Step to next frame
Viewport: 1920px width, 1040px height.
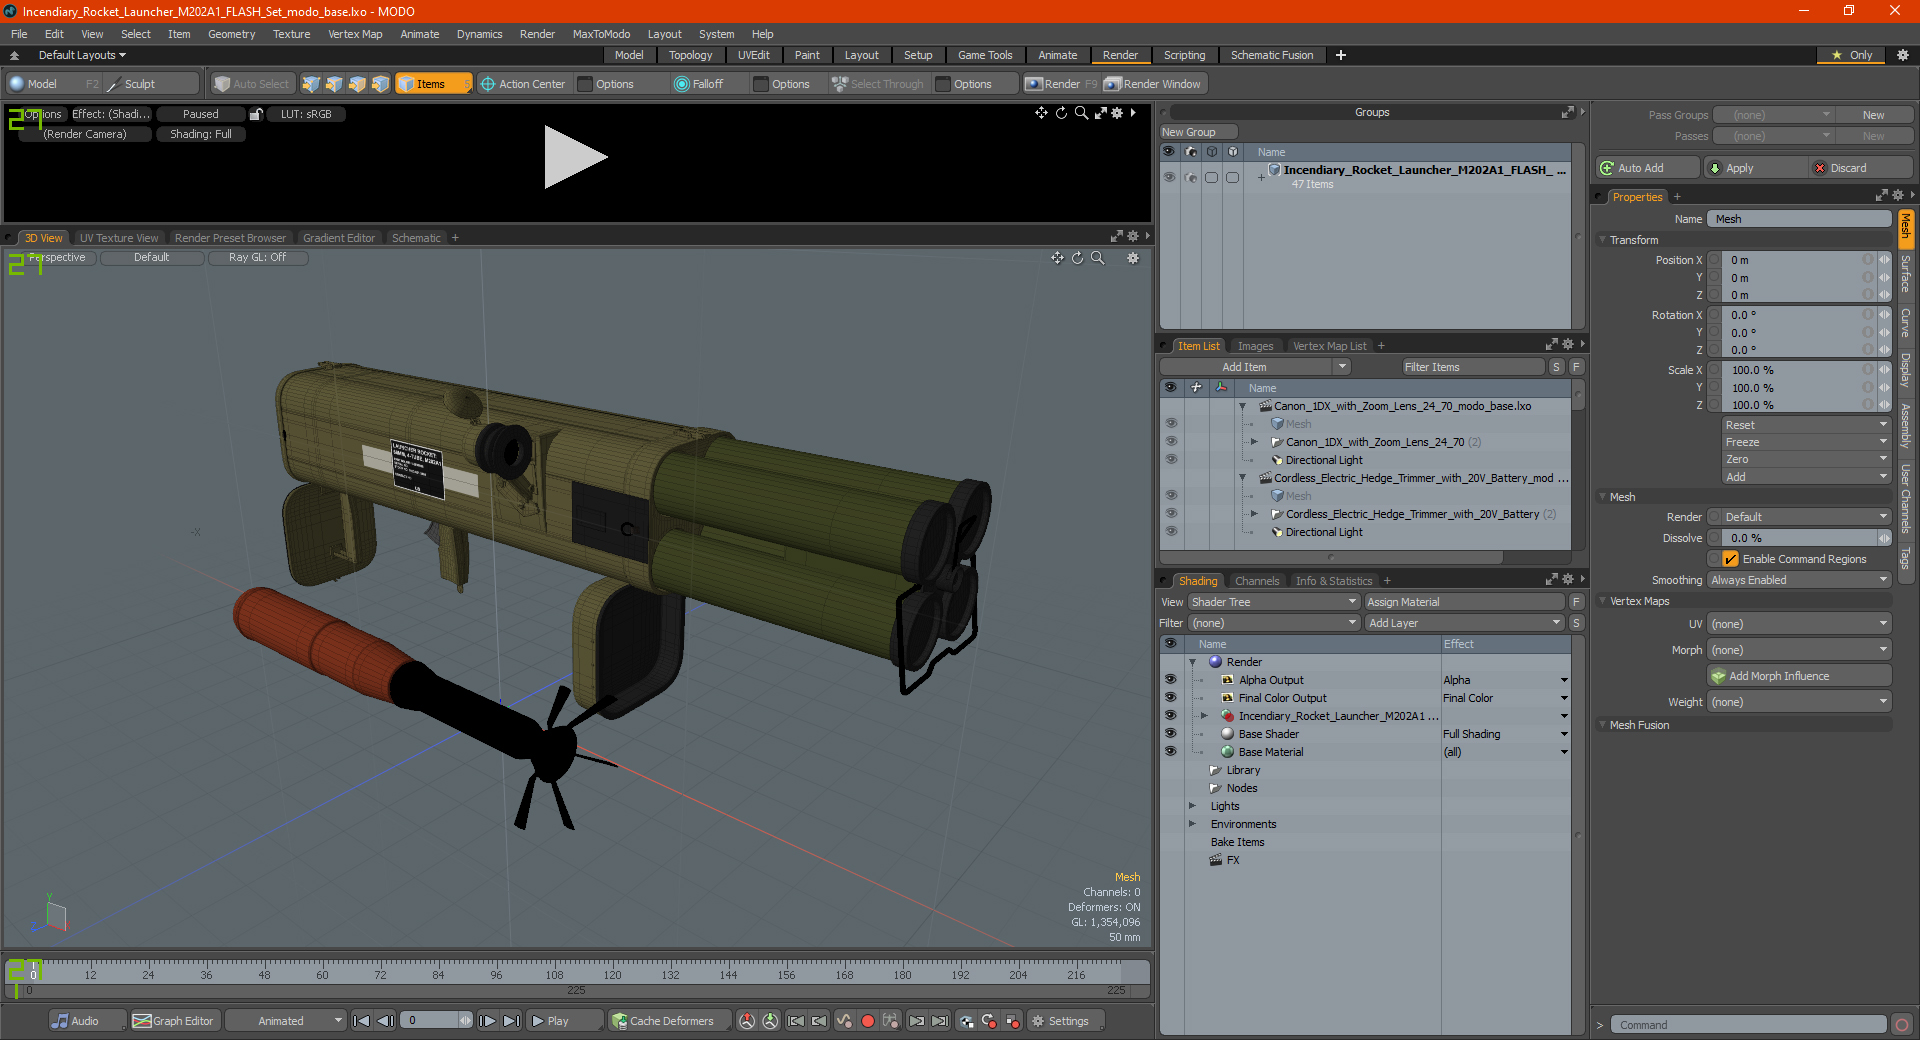click(487, 1021)
